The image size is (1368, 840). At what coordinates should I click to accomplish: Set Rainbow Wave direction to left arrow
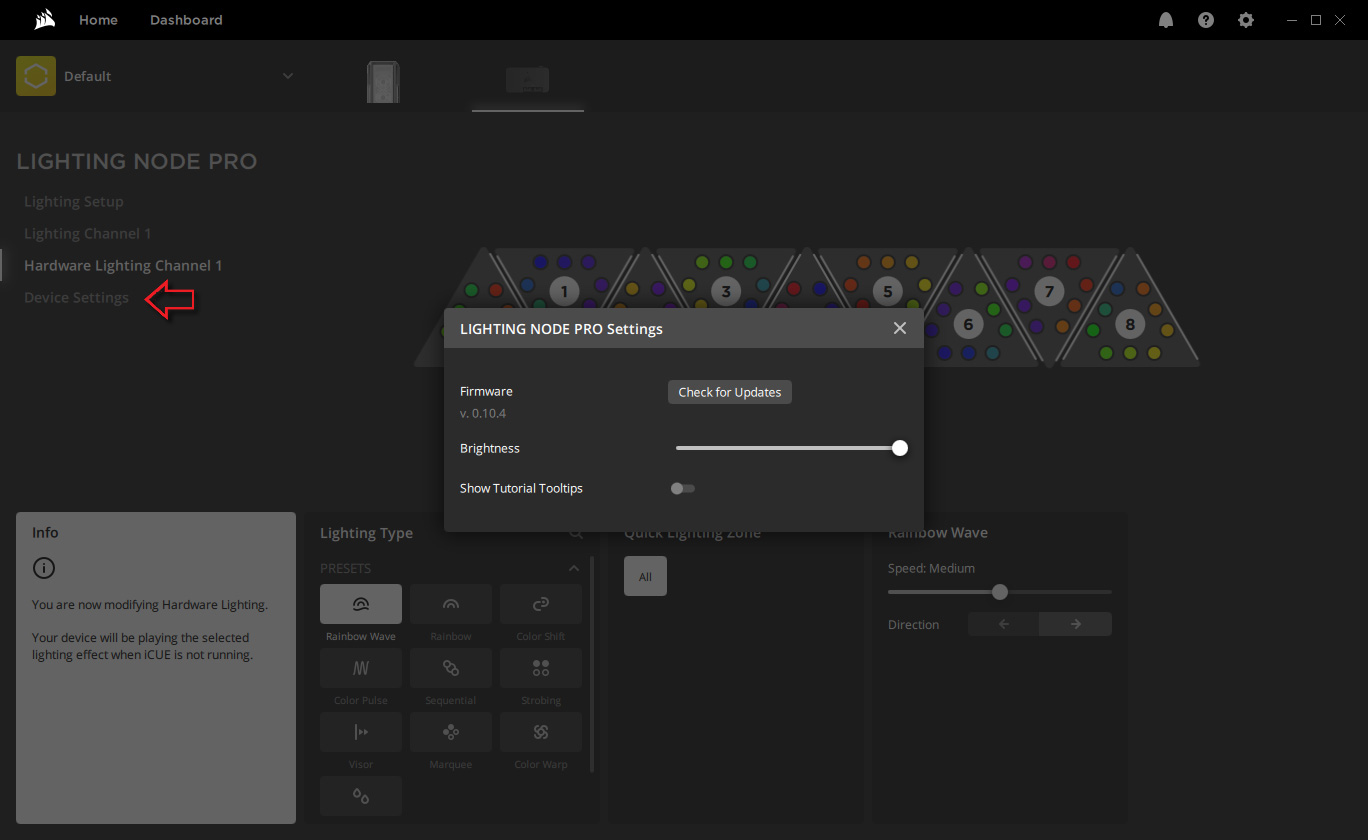pyautogui.click(x=1004, y=624)
